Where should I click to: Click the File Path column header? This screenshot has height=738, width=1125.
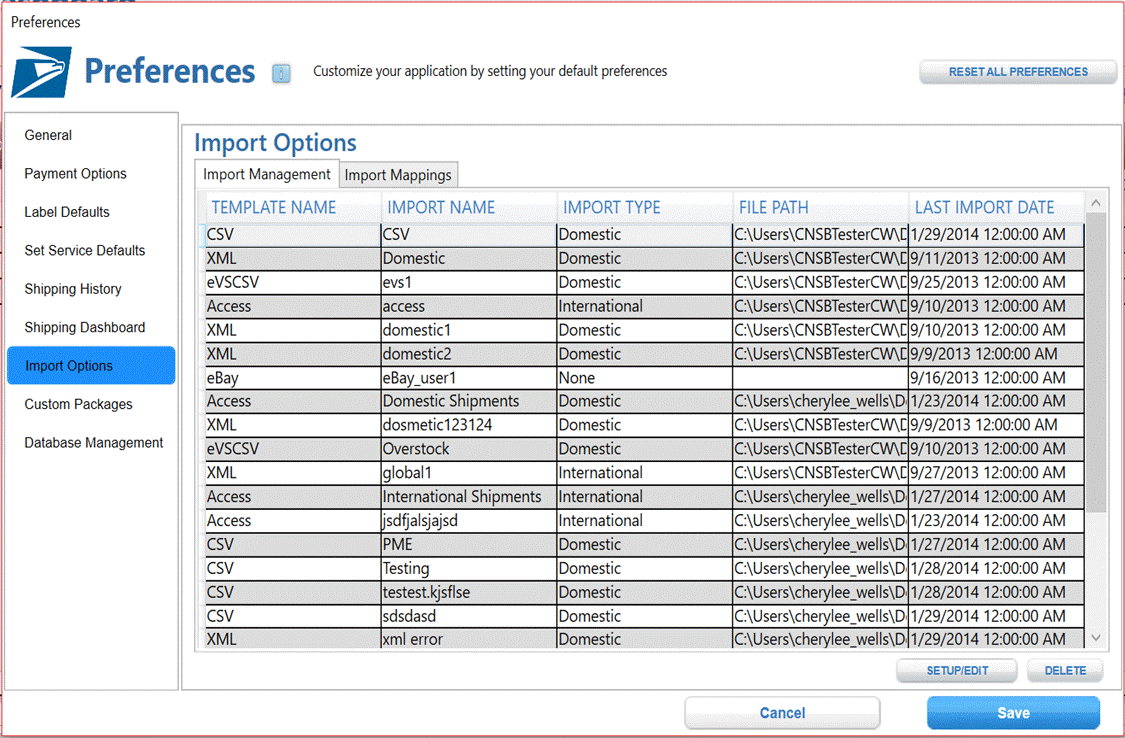pos(821,207)
